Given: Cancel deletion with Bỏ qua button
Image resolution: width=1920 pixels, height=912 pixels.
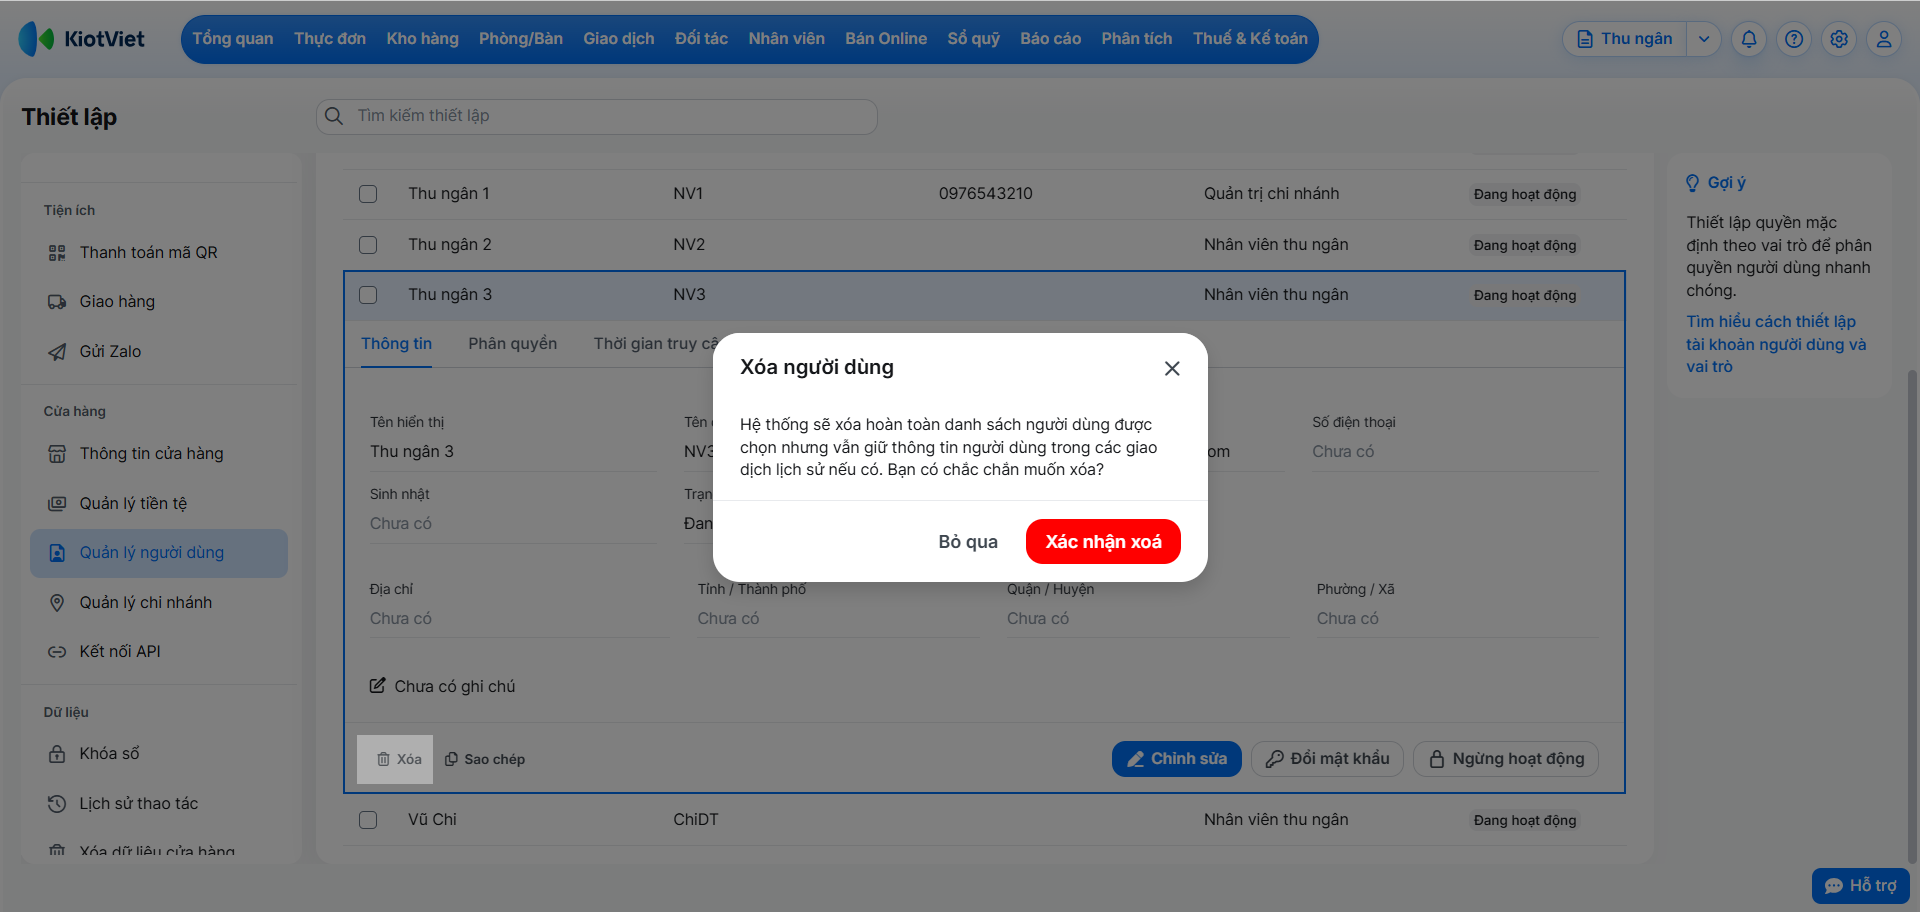Looking at the screenshot, I should [967, 541].
